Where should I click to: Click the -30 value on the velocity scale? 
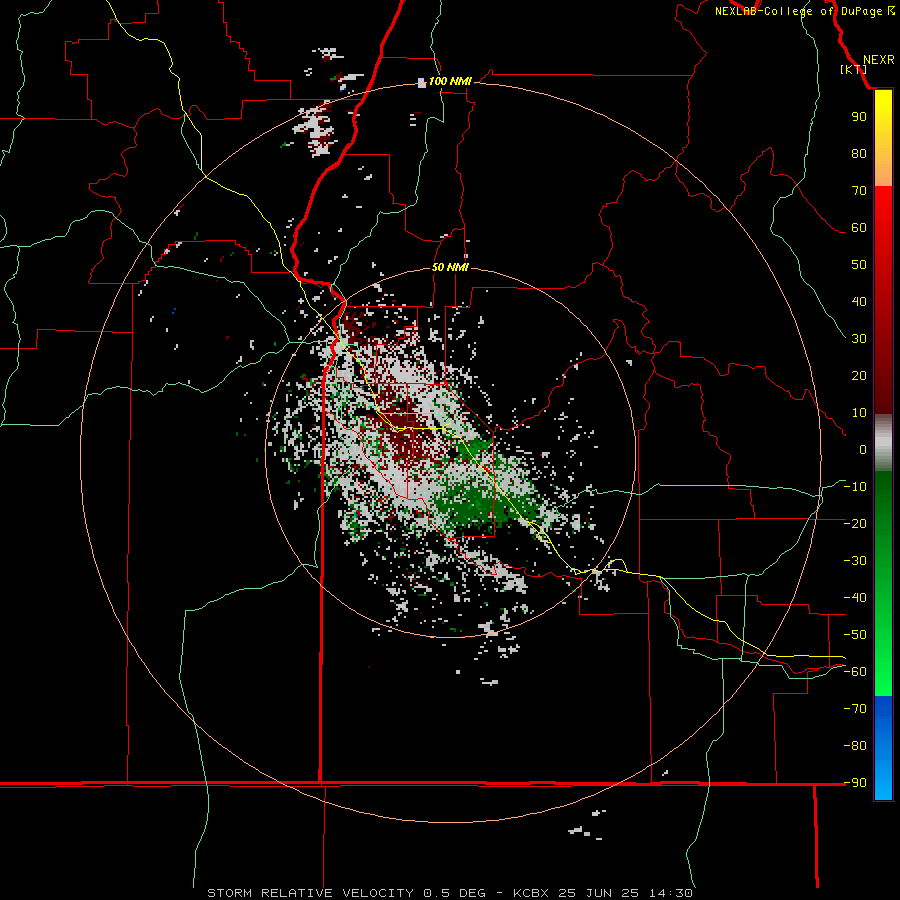(x=855, y=560)
